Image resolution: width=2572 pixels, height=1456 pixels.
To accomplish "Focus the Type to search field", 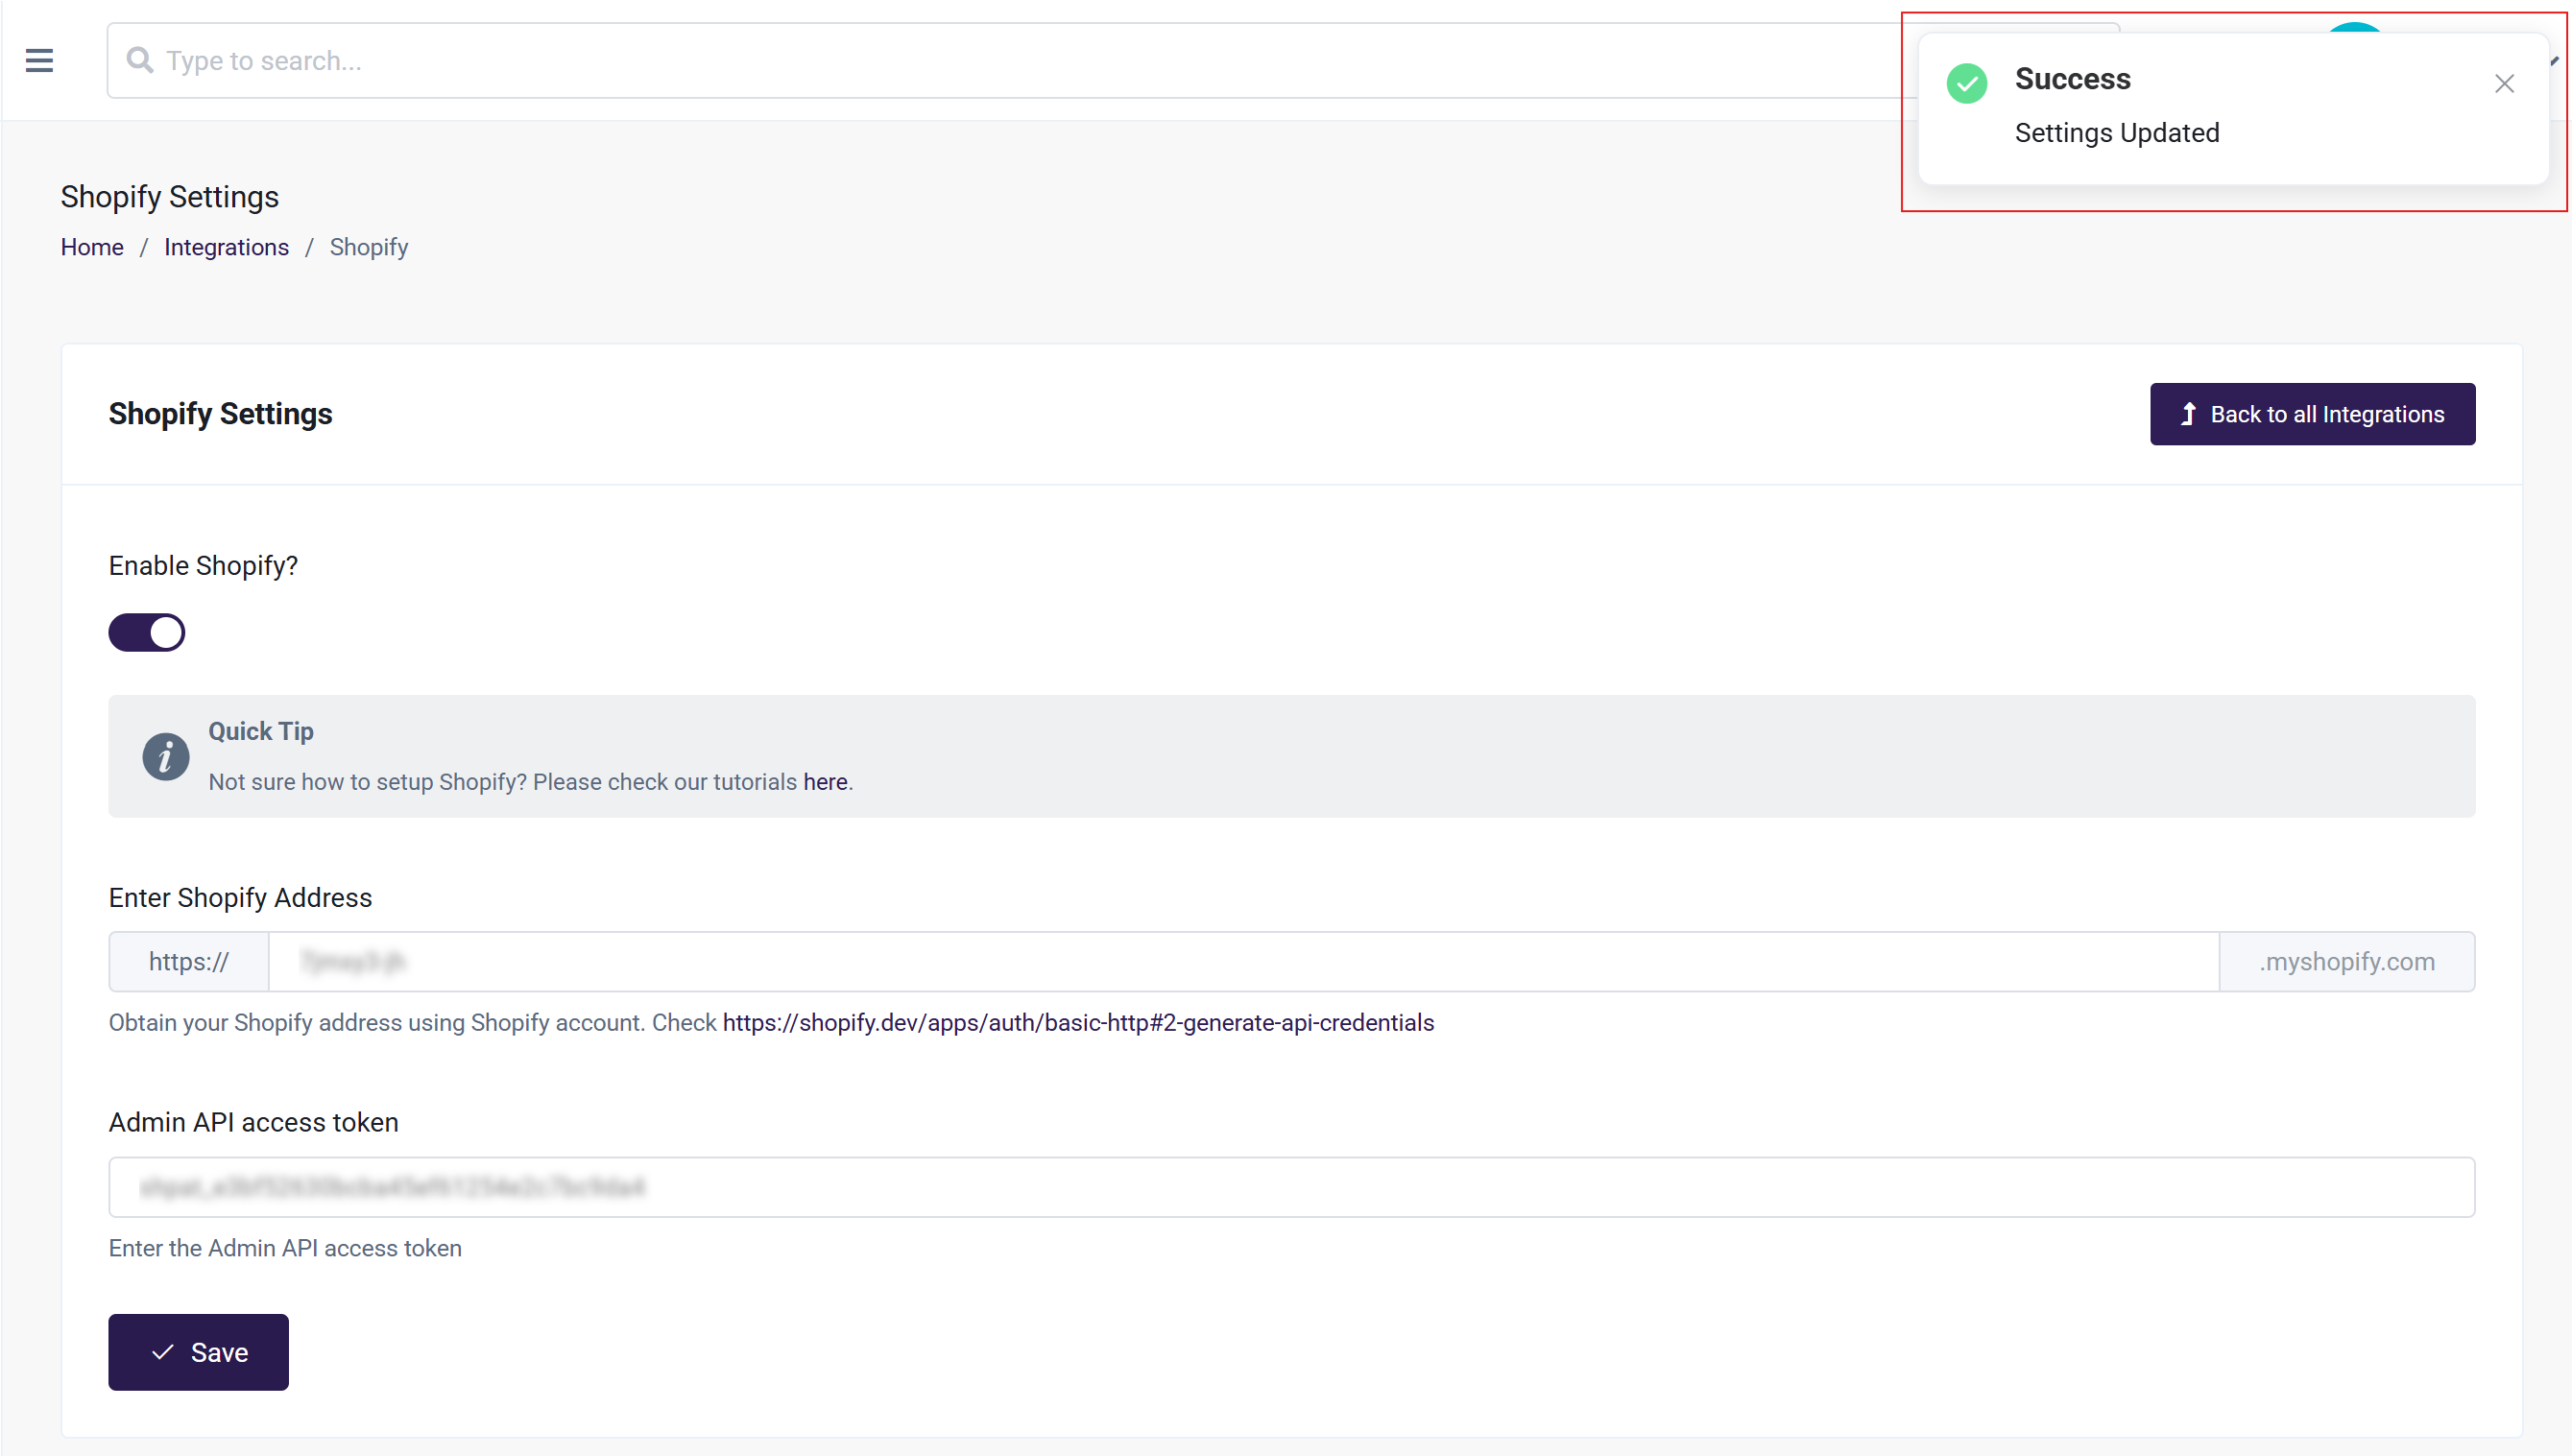I will pyautogui.click(x=1000, y=61).
